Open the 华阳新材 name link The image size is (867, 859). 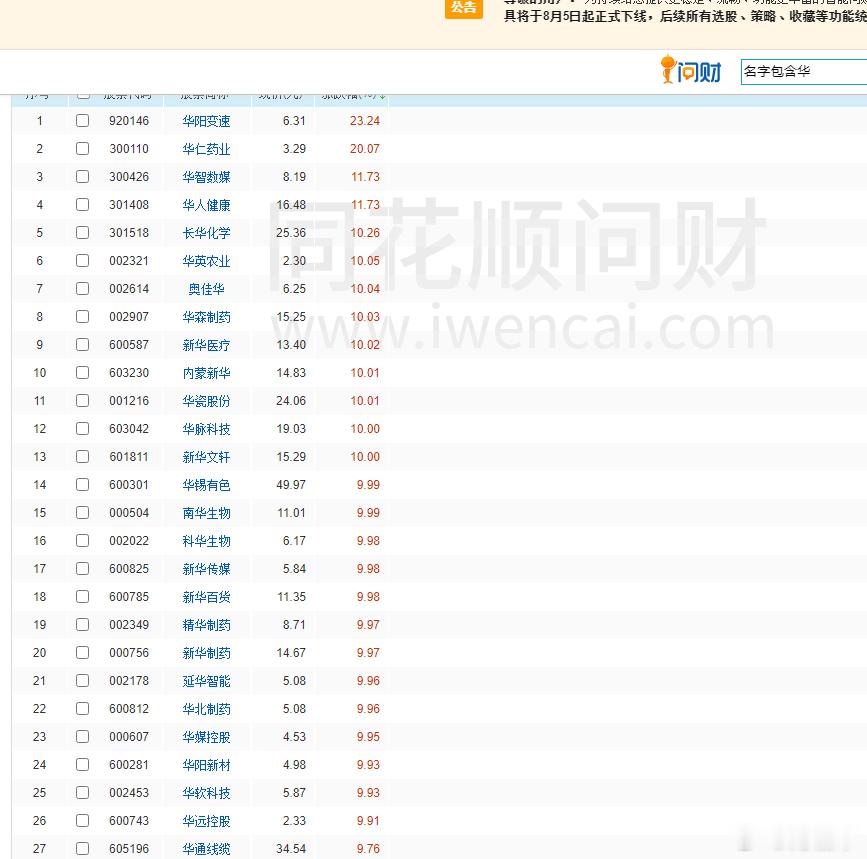(x=206, y=765)
